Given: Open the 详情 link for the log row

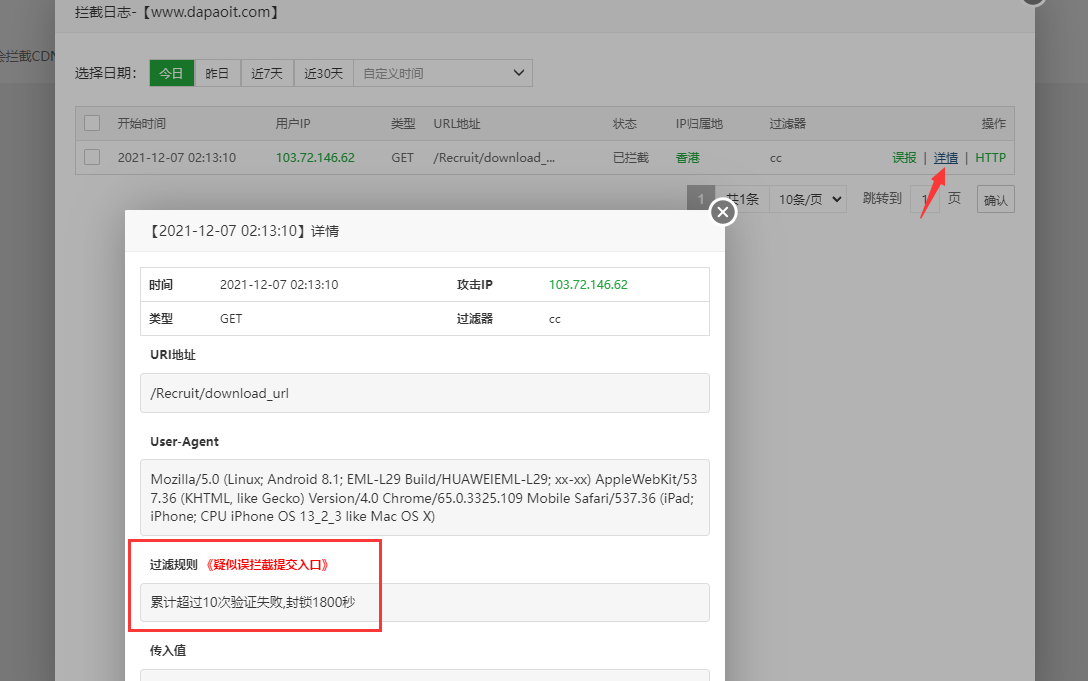Looking at the screenshot, I should click(x=946, y=158).
